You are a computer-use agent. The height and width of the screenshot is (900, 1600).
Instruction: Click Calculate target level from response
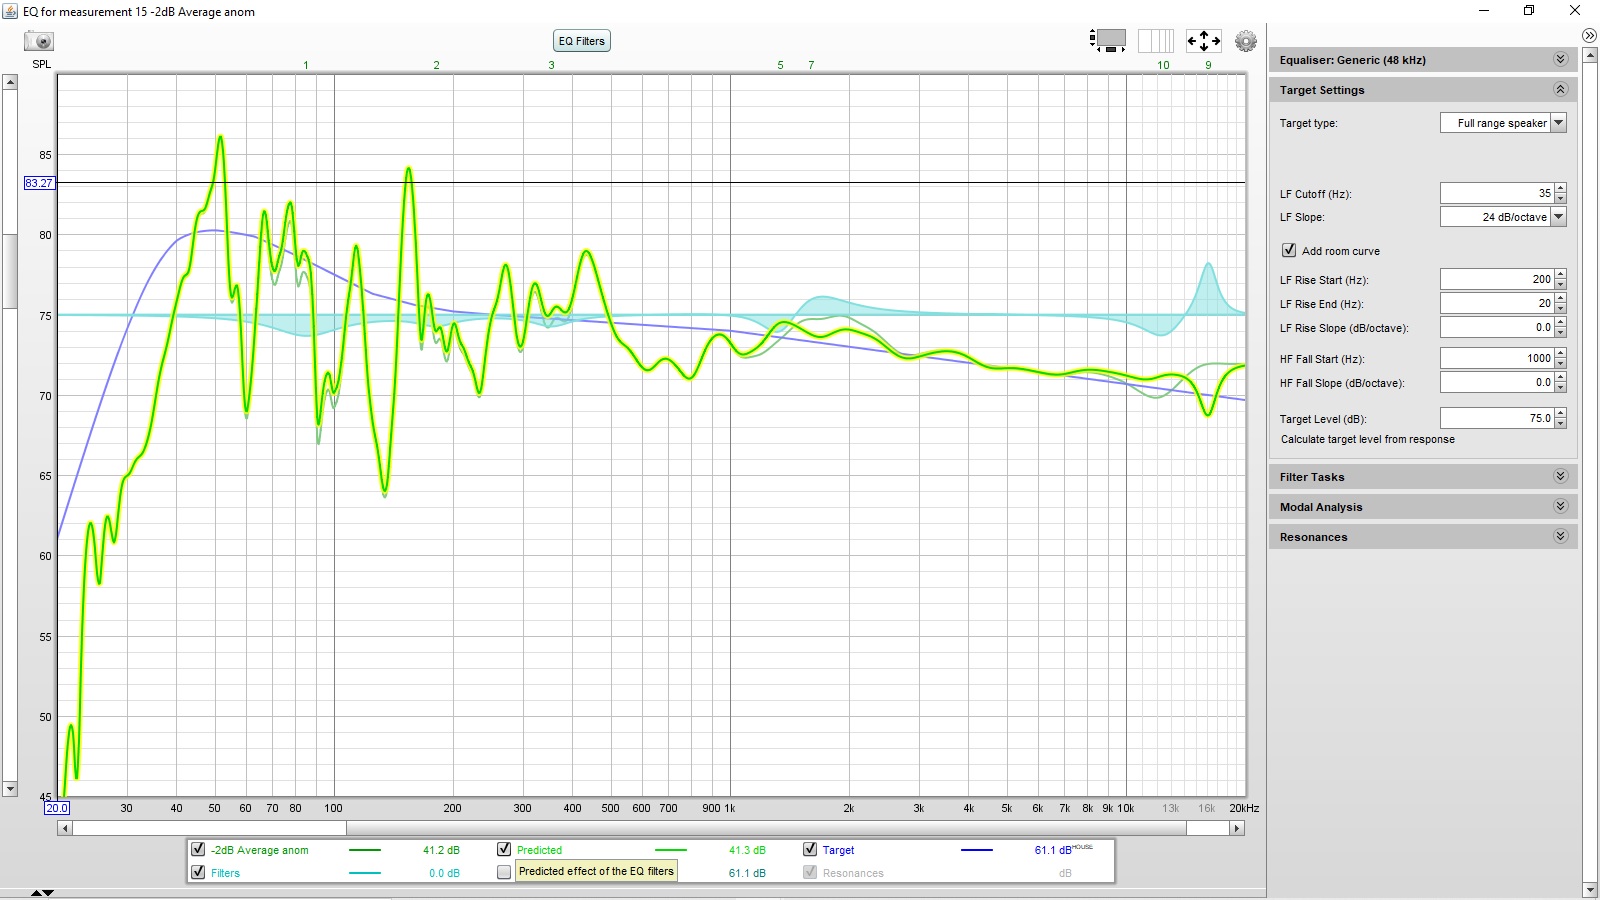(x=1367, y=440)
